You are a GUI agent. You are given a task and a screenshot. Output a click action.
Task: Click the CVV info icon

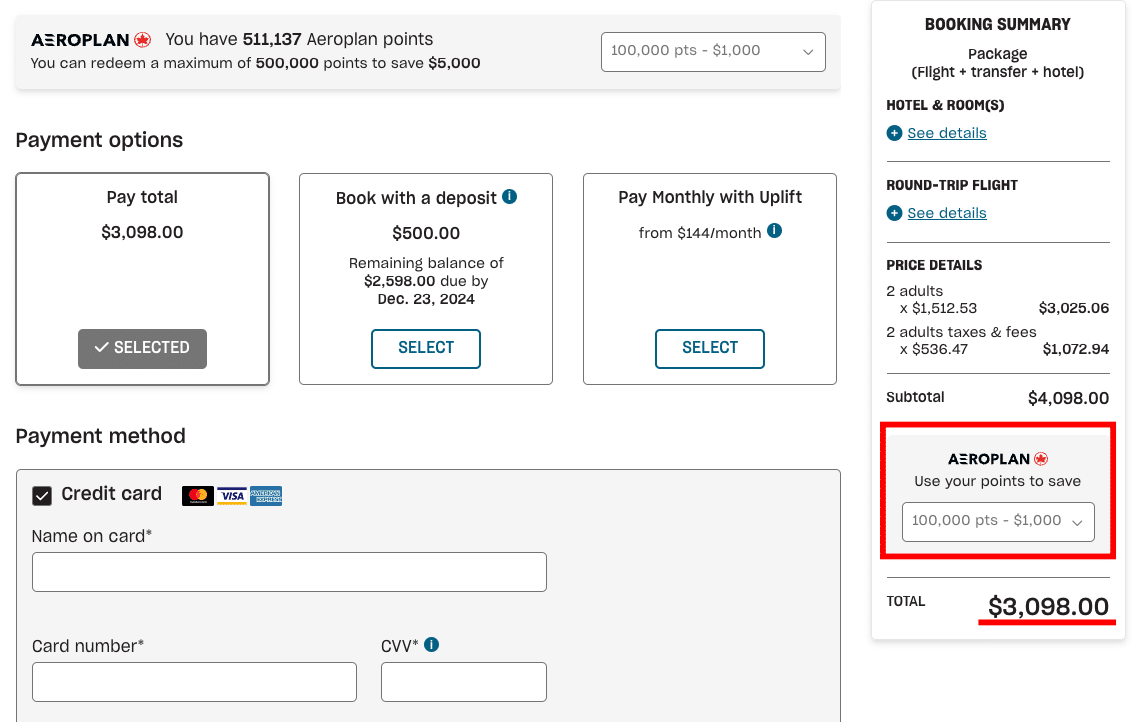click(x=431, y=645)
